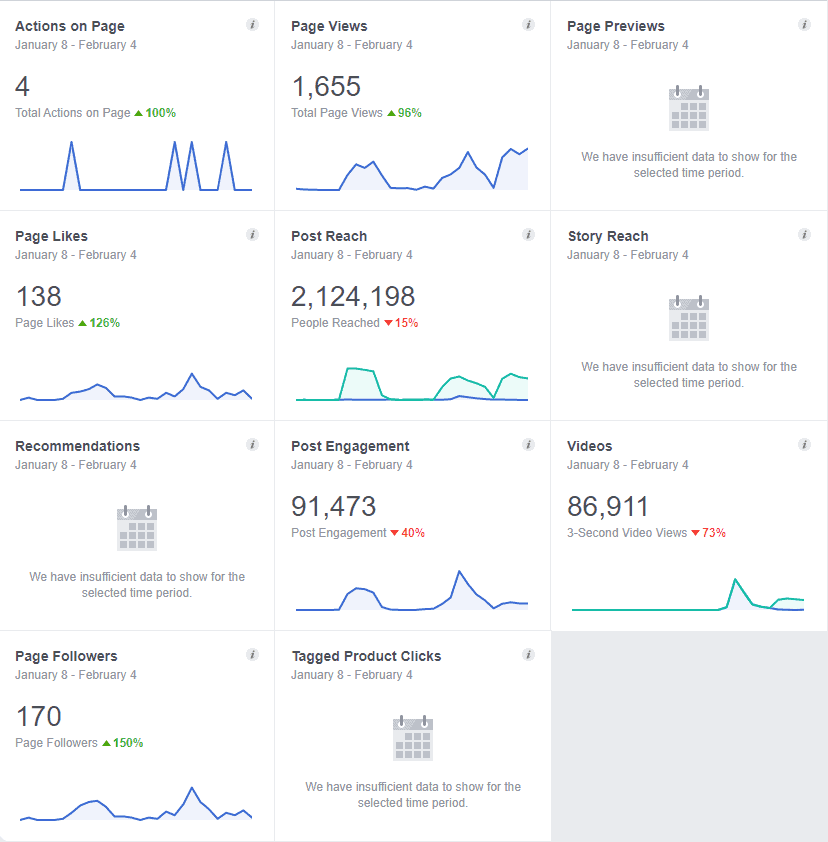Open the Page Views card title
This screenshot has height=842, width=828.
tap(329, 26)
